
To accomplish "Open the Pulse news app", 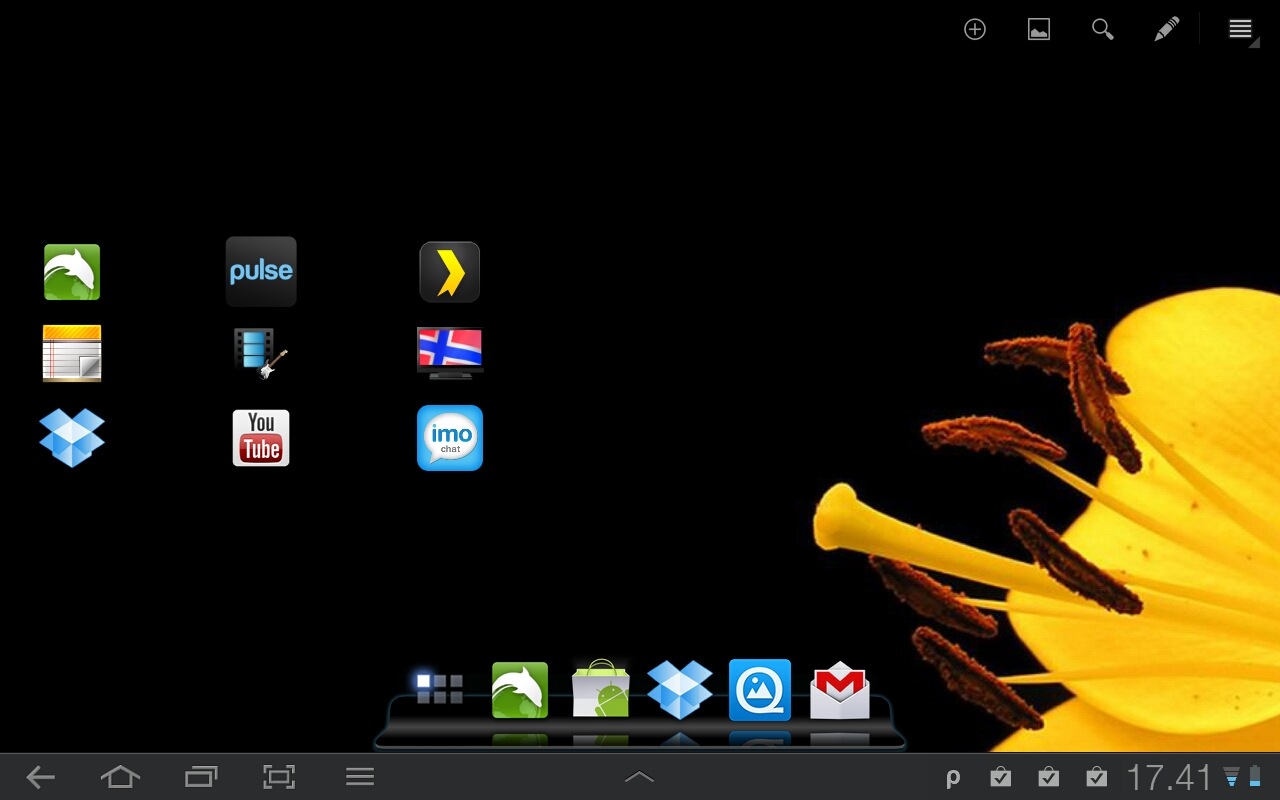I will tap(261, 271).
